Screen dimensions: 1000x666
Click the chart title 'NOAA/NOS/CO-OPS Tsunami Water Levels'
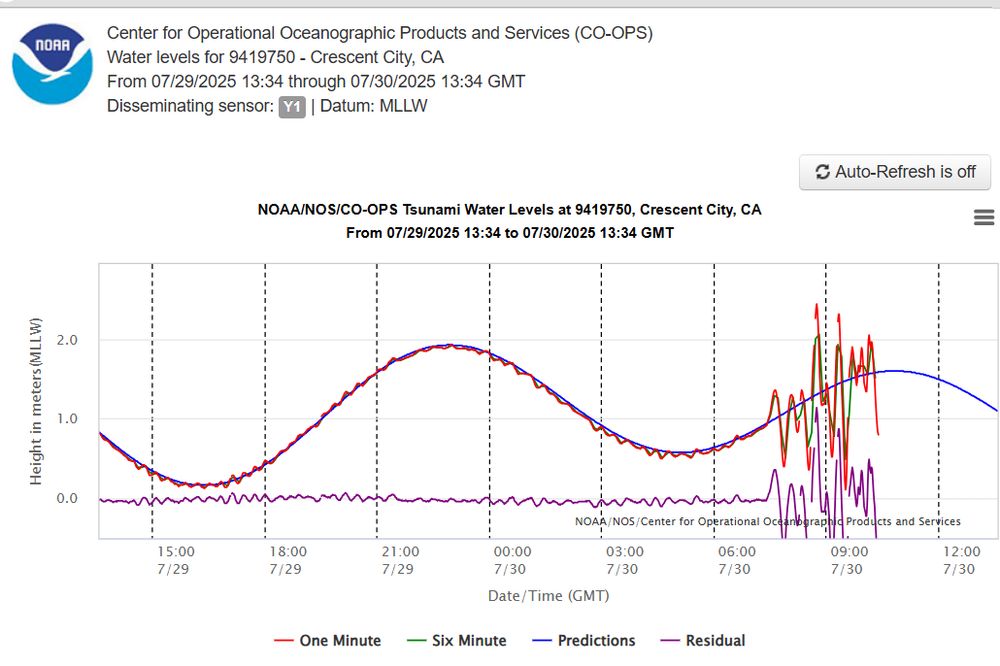click(x=510, y=210)
